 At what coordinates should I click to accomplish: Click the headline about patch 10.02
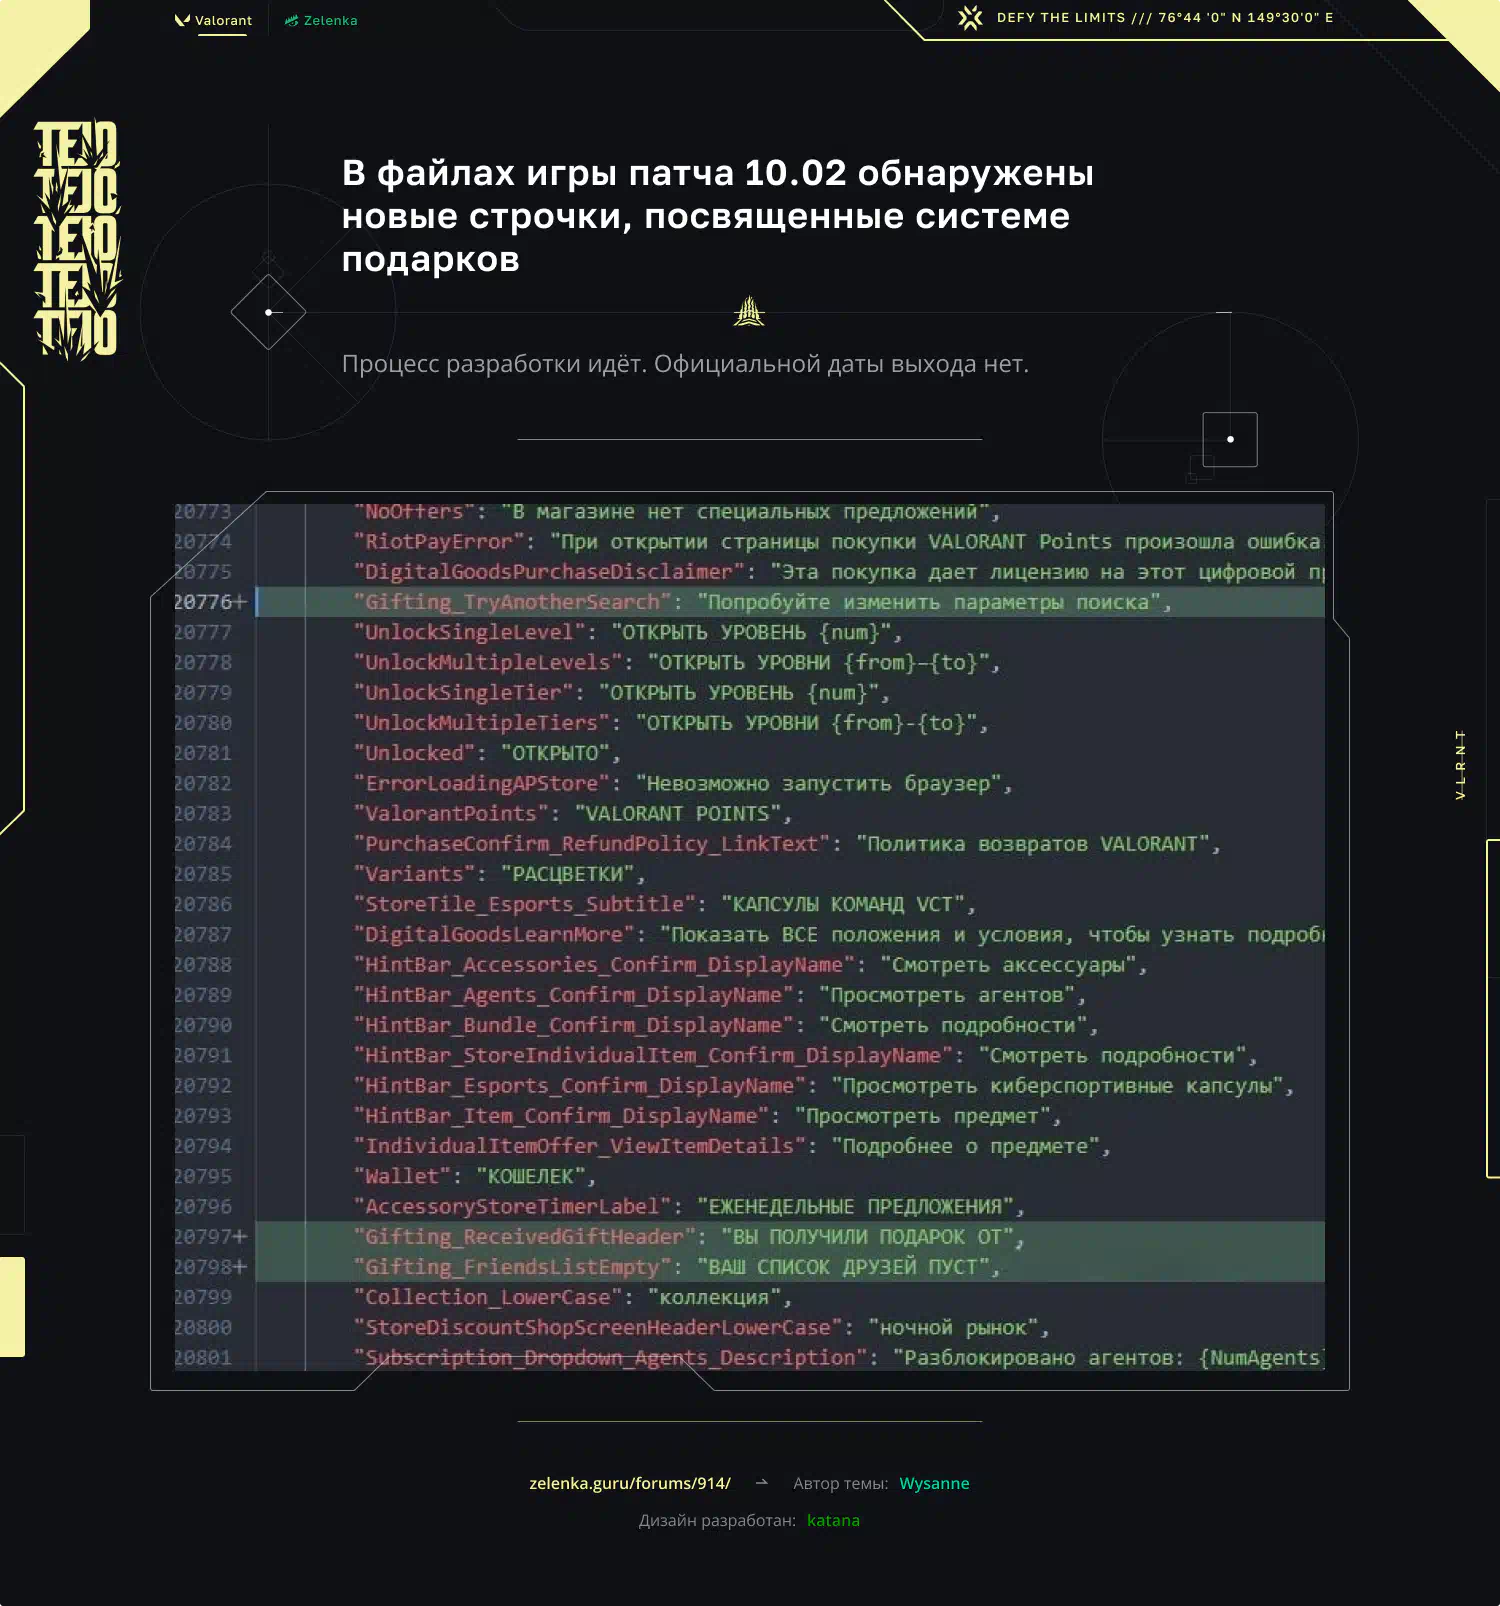[x=717, y=215]
